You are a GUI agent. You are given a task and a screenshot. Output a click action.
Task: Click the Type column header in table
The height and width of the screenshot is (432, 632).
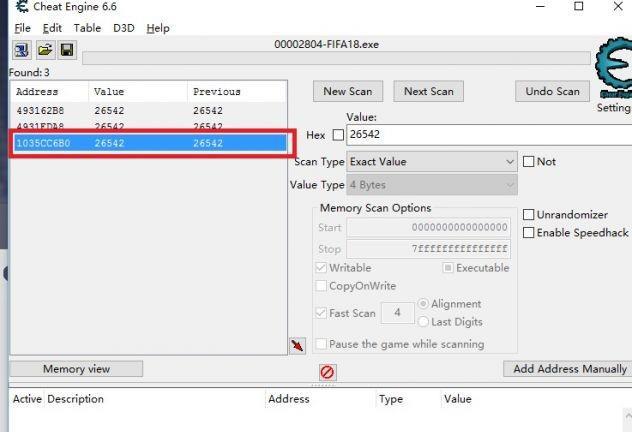pyautogui.click(x=391, y=399)
